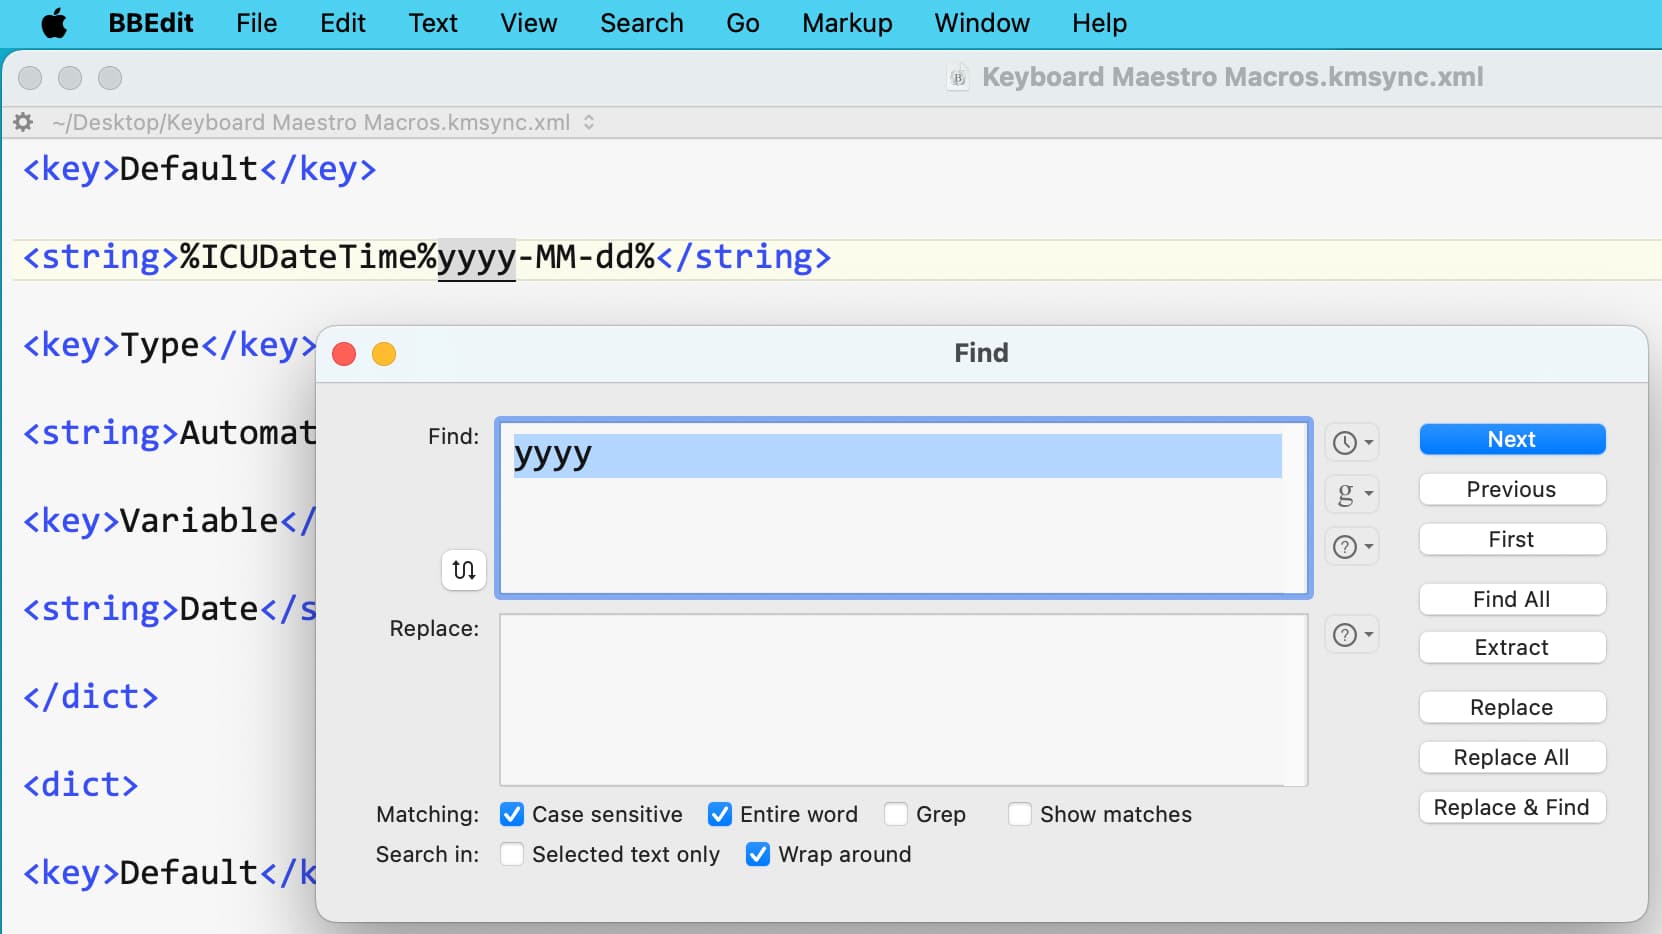Open the search history clock dropdown
This screenshot has width=1662, height=934.
click(x=1353, y=442)
